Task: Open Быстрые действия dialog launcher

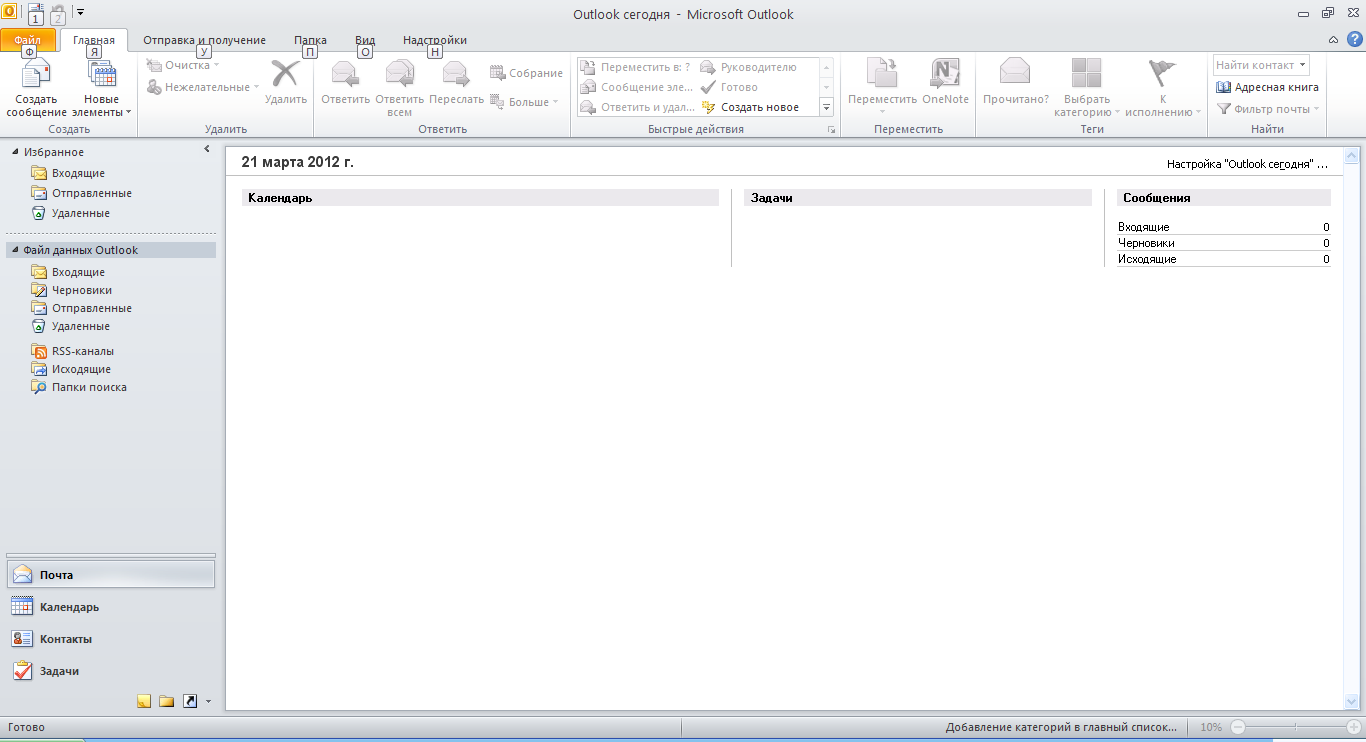Action: 831,130
